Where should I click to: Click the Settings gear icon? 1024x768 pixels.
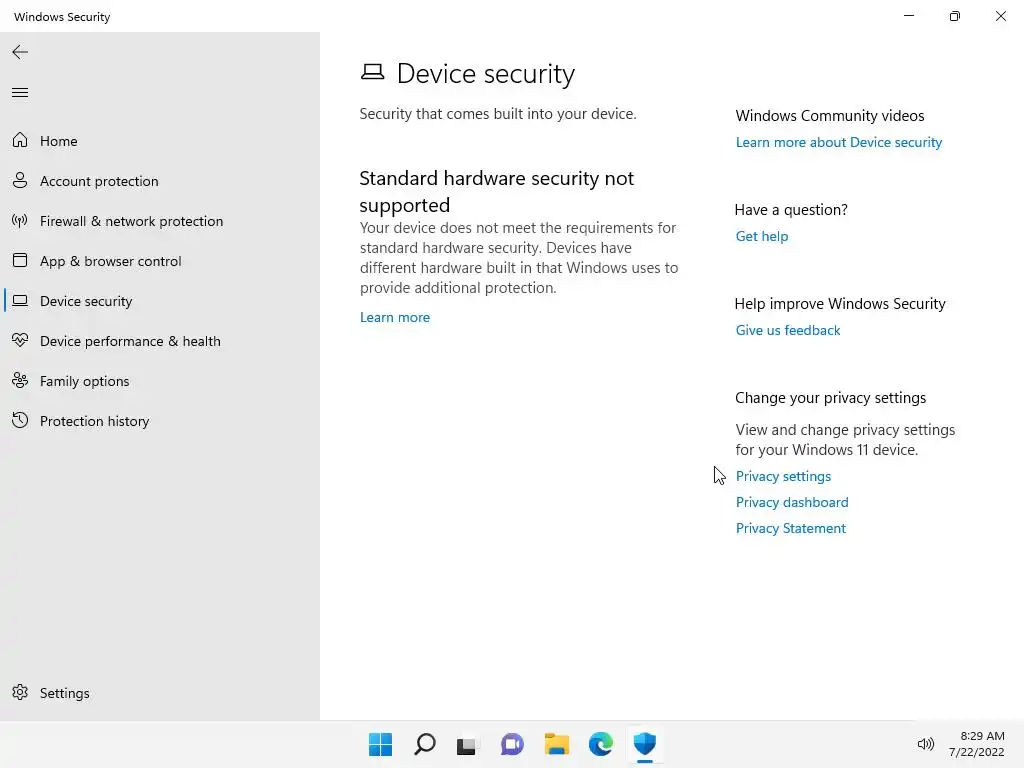coord(20,693)
